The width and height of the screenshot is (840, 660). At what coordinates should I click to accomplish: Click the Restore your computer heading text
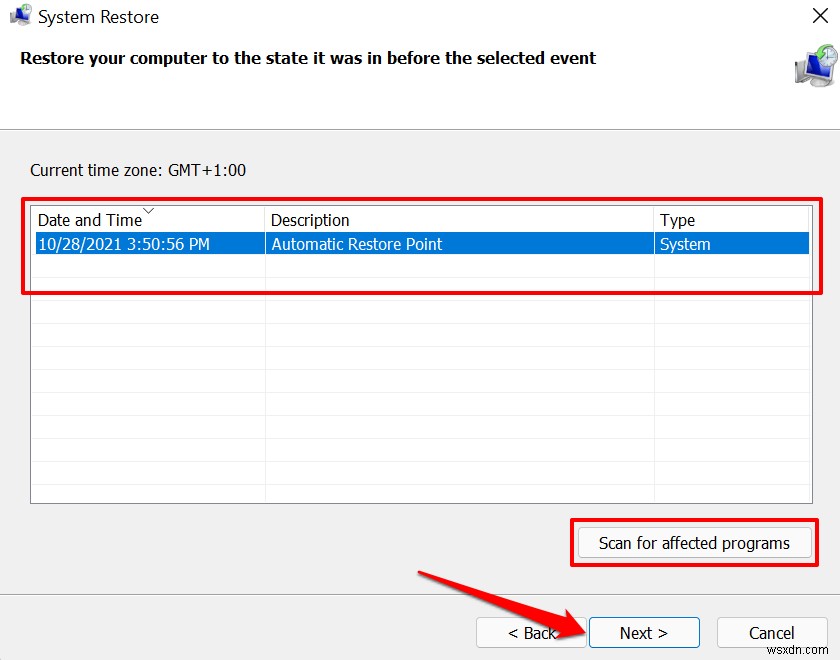[x=308, y=58]
